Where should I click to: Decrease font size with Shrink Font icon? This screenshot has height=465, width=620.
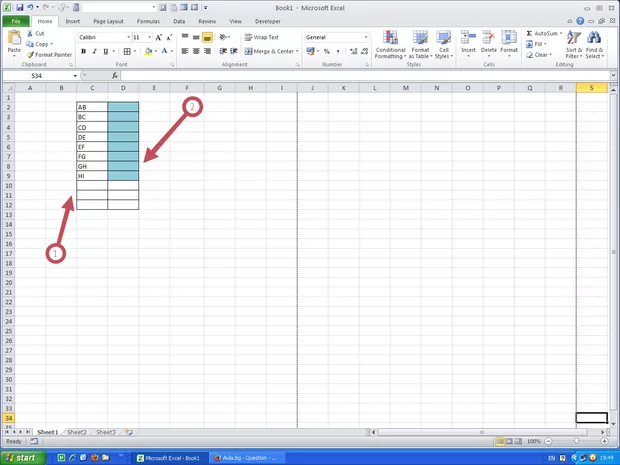[x=169, y=37]
